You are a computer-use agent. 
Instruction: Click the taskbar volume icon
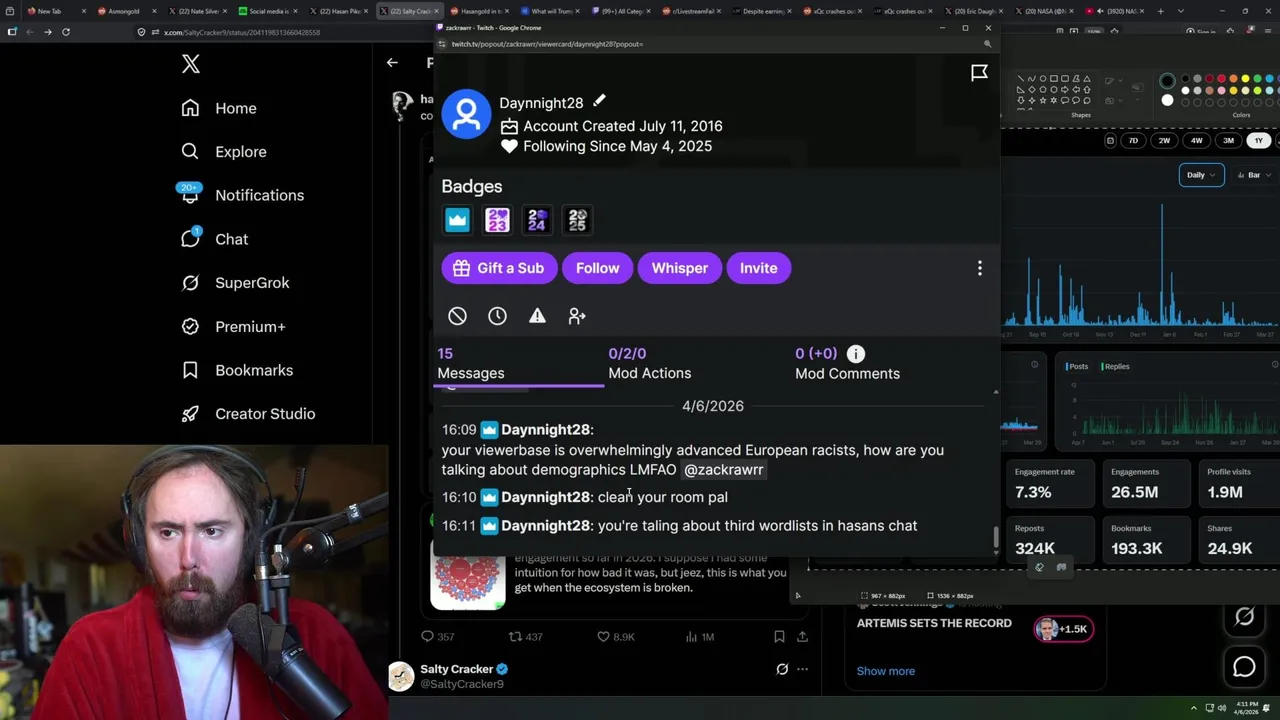(1220, 708)
